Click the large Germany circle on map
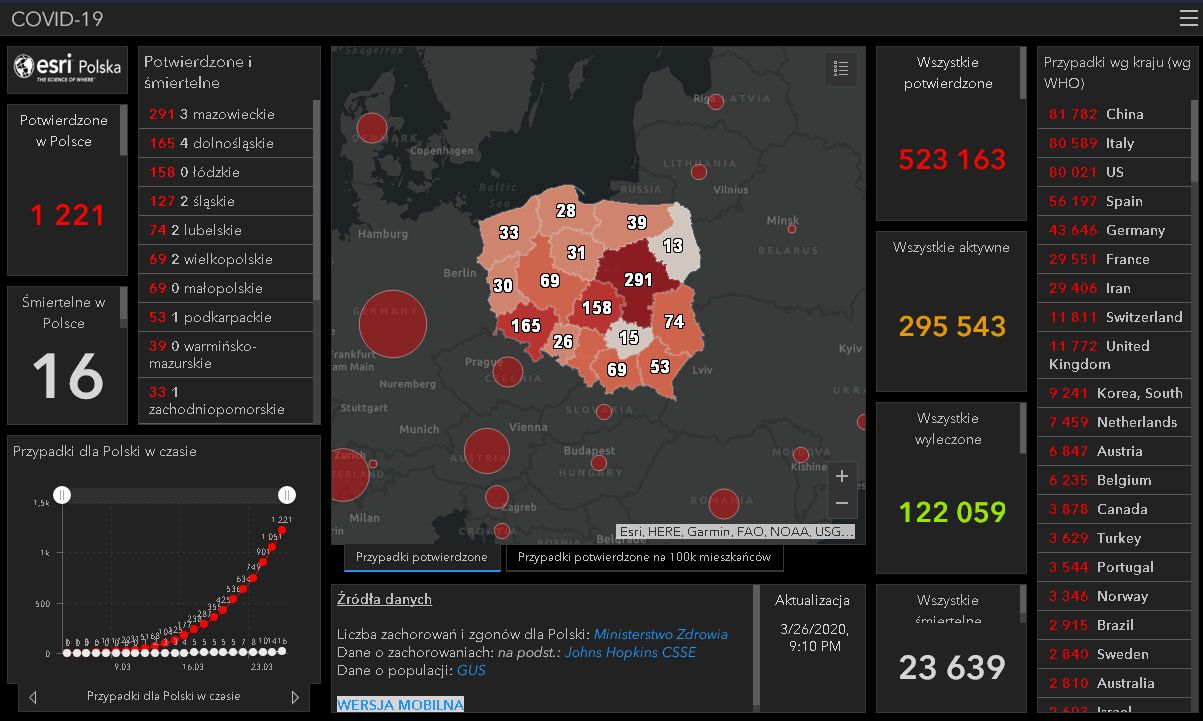Image resolution: width=1203 pixels, height=721 pixels. [393, 324]
